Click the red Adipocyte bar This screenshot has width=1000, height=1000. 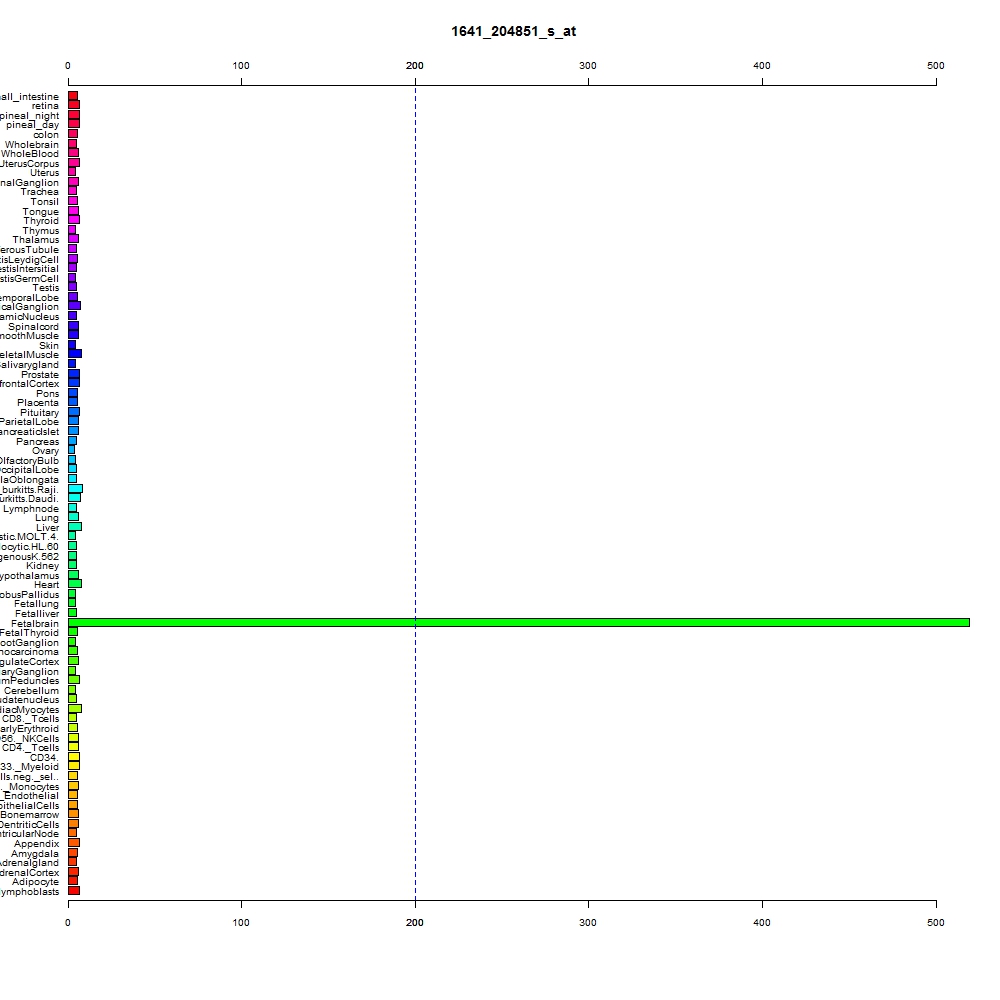73,881
